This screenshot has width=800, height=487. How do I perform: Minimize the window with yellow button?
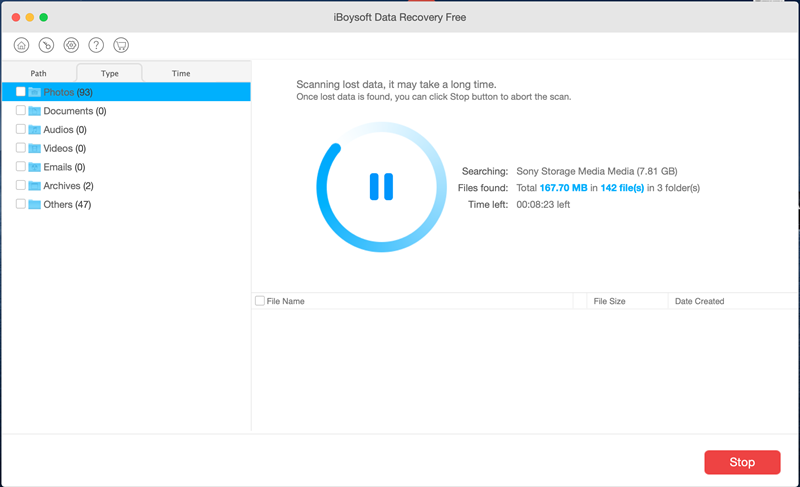30,17
